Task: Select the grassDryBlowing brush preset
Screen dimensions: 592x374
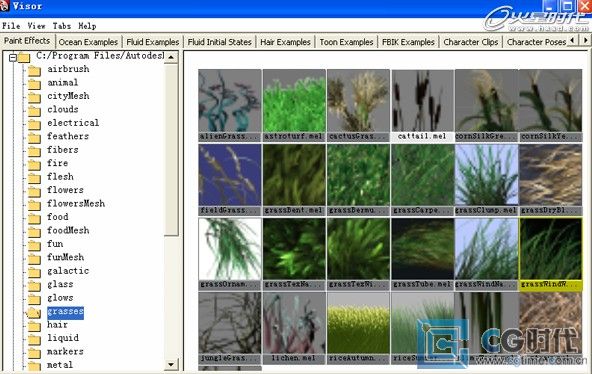Action: pyautogui.click(x=551, y=179)
